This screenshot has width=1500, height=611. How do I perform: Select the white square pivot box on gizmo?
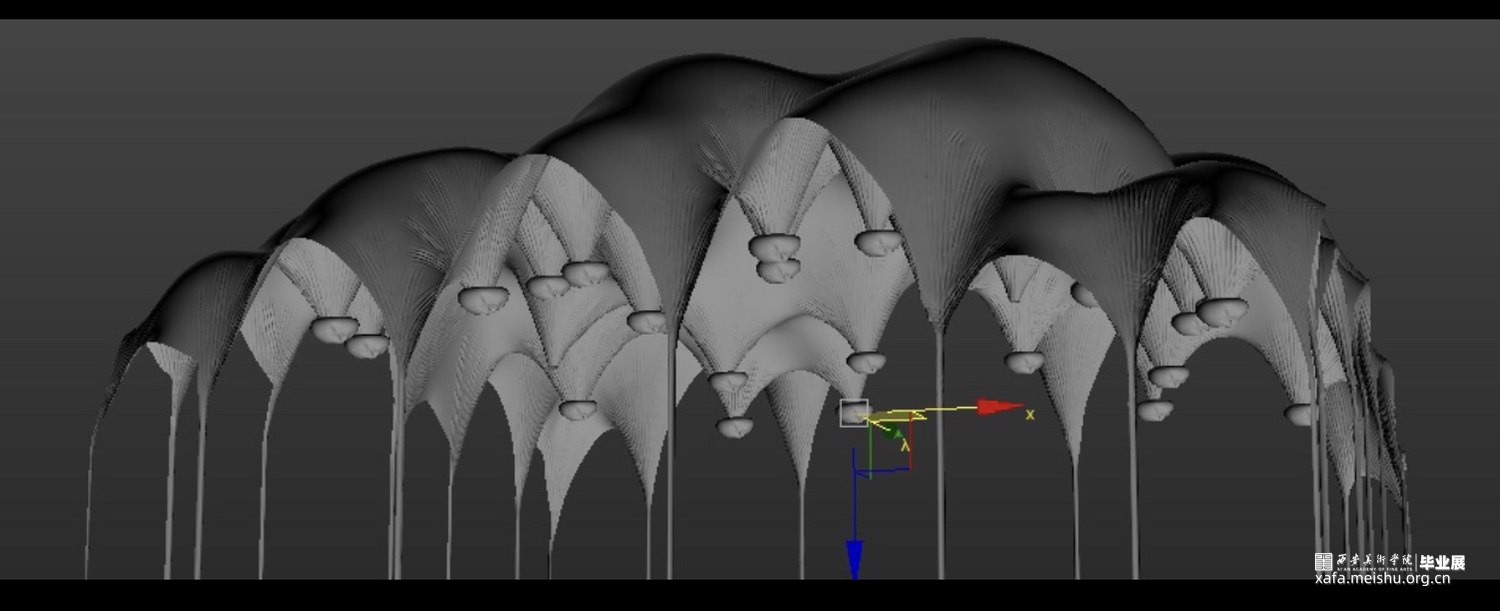click(x=853, y=413)
